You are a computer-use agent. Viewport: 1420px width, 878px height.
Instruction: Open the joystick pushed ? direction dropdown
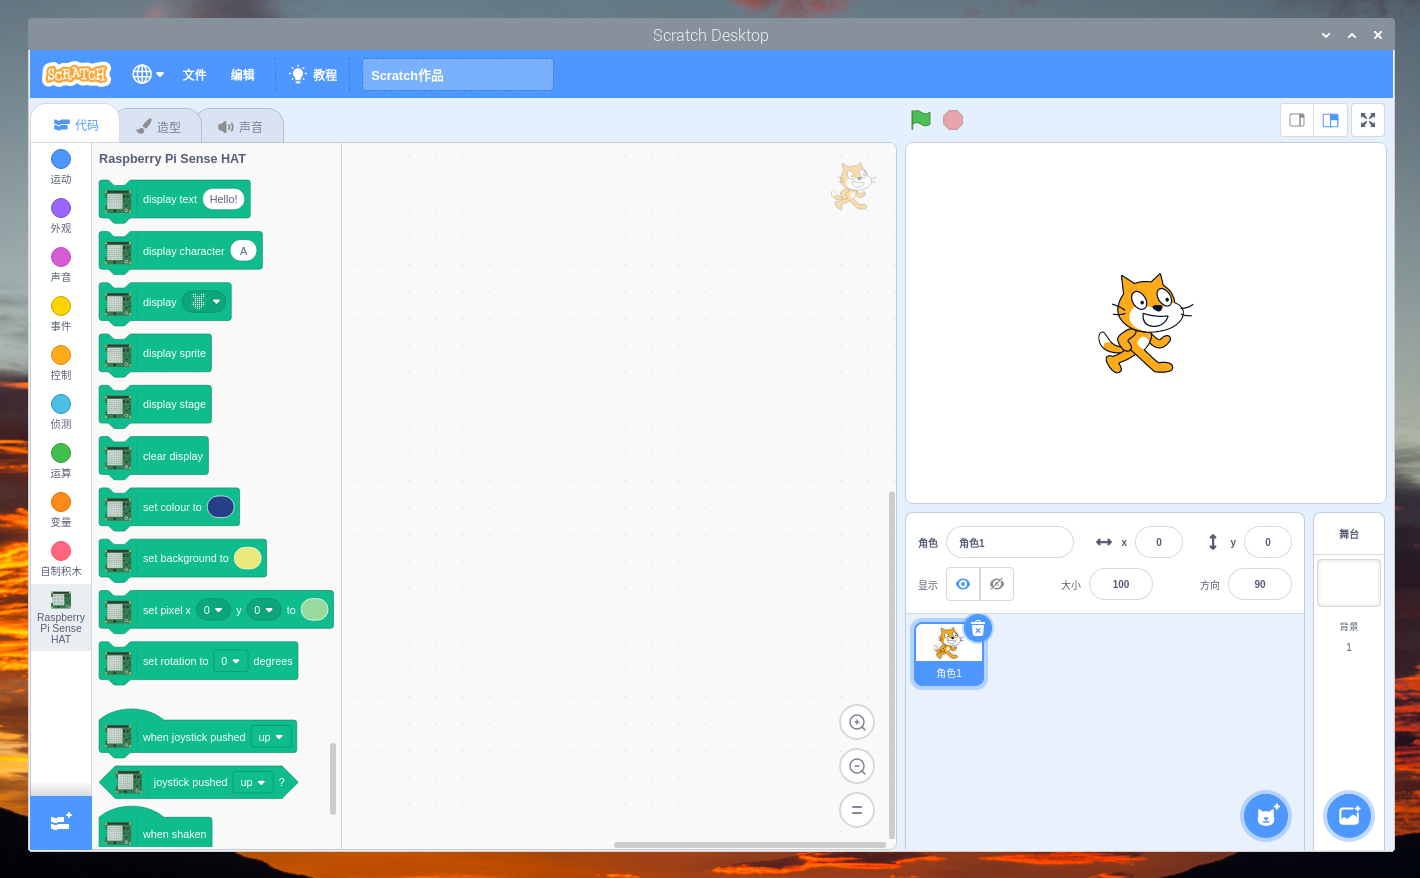(x=253, y=782)
